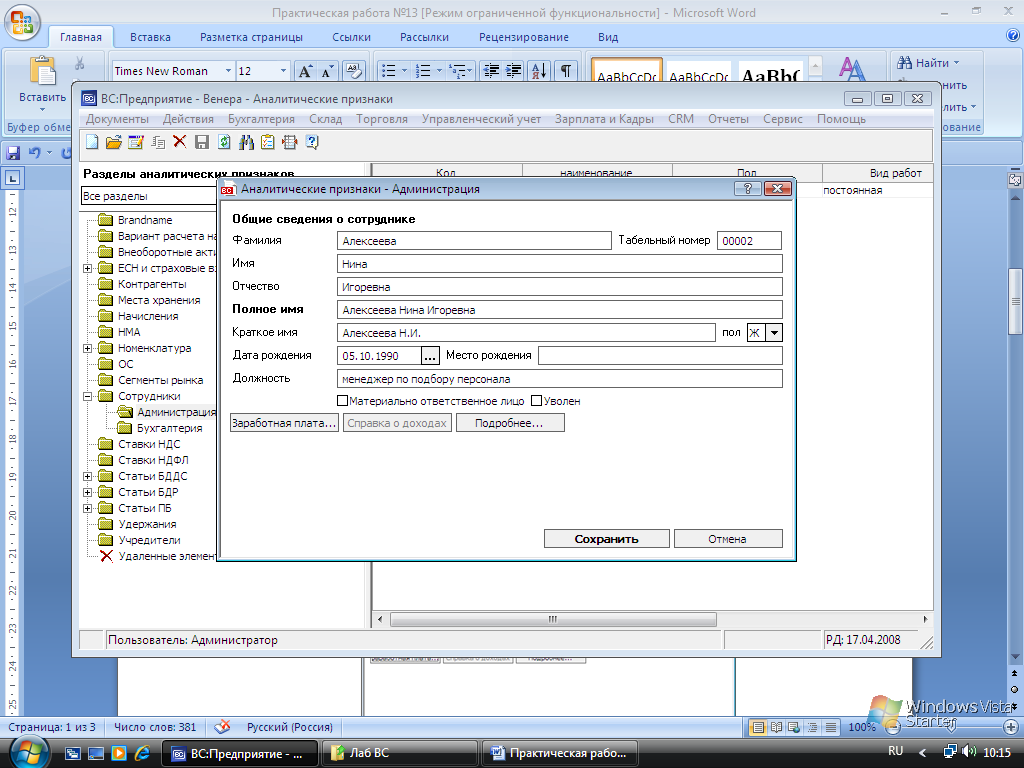Image resolution: width=1024 pixels, height=768 pixels.
Task: Click the Open folder icon in BC toolbar
Action: click(x=114, y=142)
